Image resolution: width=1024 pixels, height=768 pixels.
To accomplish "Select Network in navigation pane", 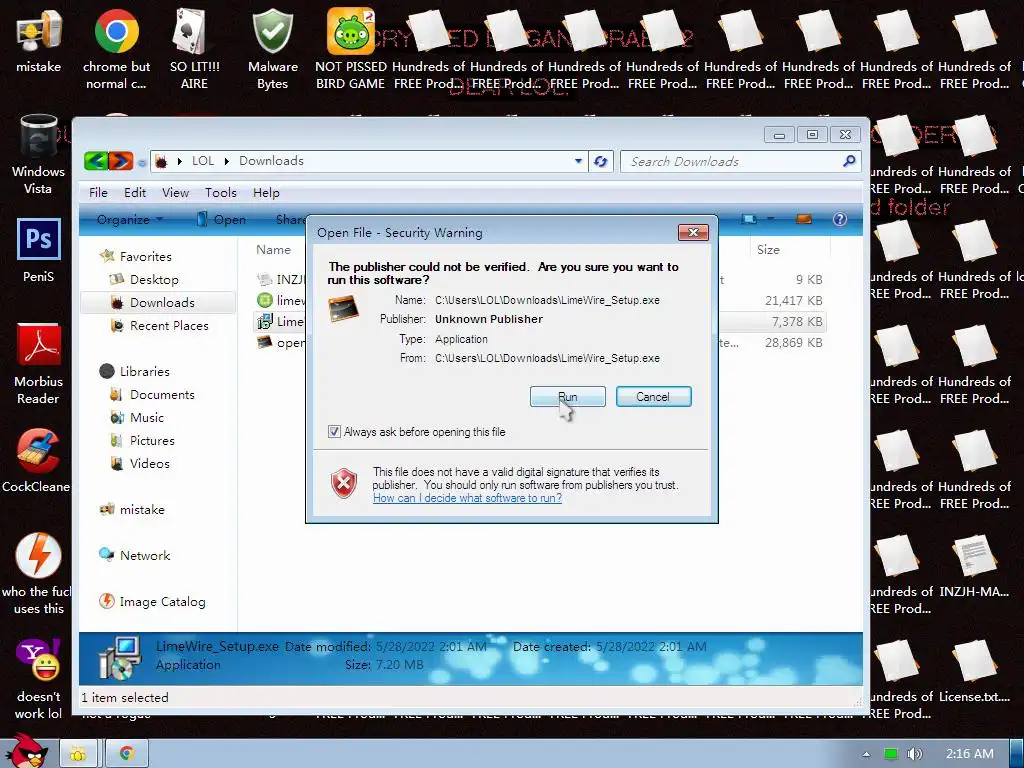I will point(135,555).
